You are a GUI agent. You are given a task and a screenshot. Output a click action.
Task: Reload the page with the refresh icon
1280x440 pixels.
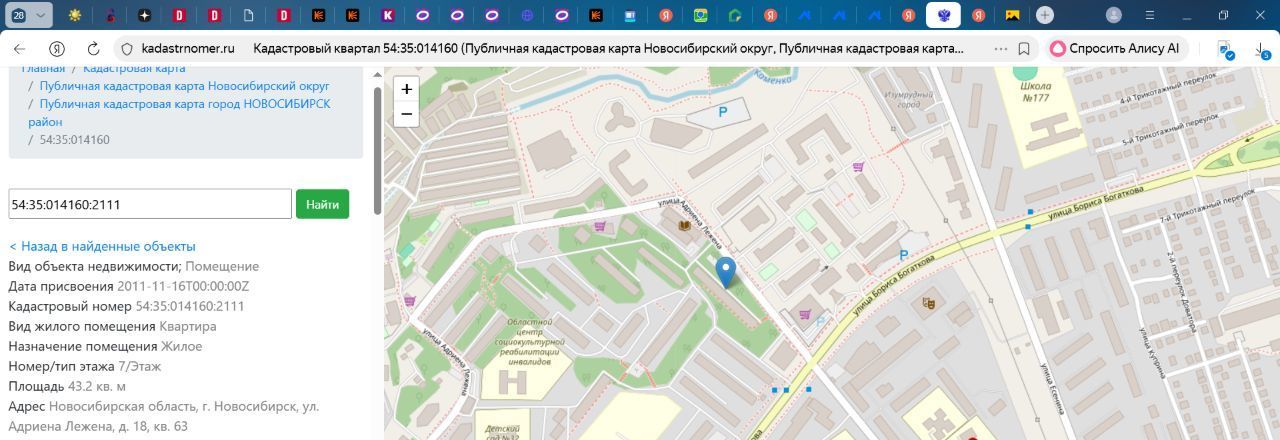(93, 48)
